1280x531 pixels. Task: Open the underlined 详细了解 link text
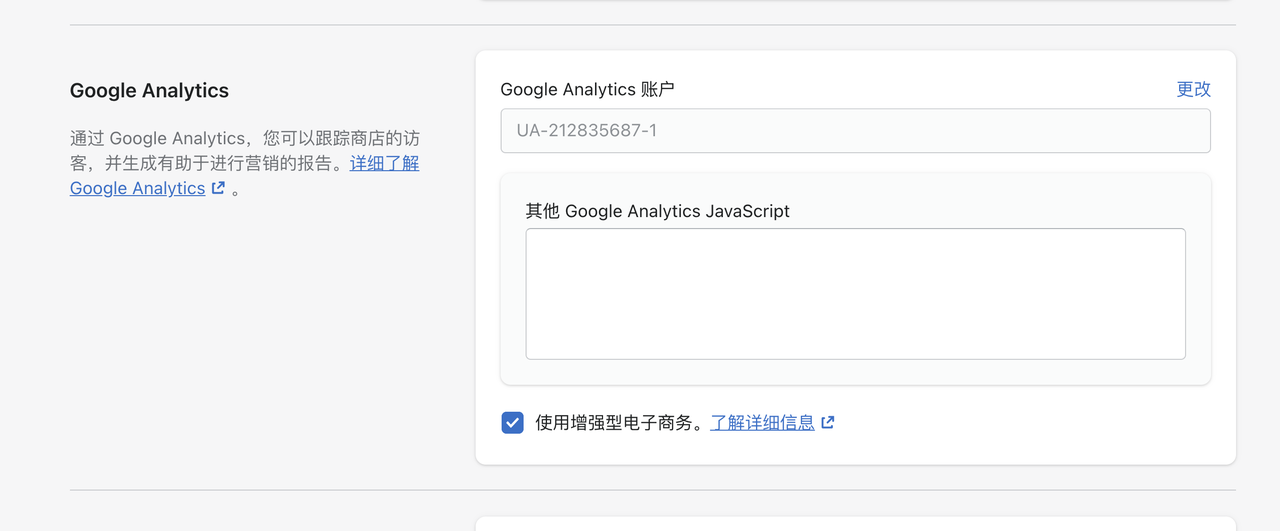coord(384,163)
